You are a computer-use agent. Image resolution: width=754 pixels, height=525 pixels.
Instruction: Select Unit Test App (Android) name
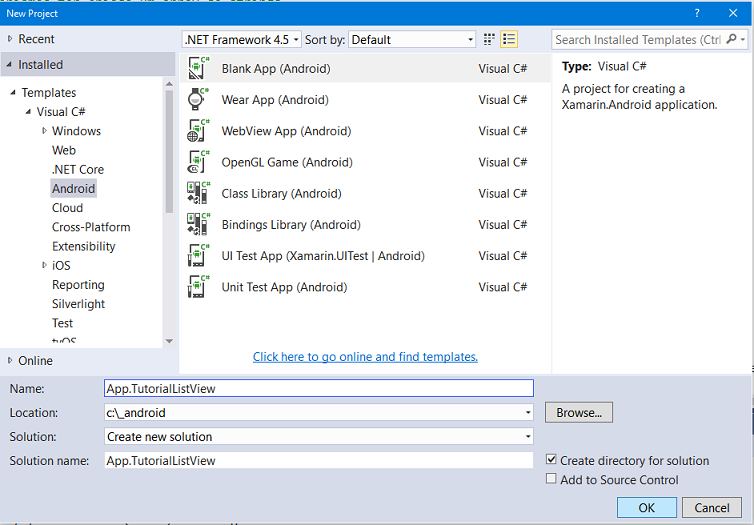tap(284, 287)
